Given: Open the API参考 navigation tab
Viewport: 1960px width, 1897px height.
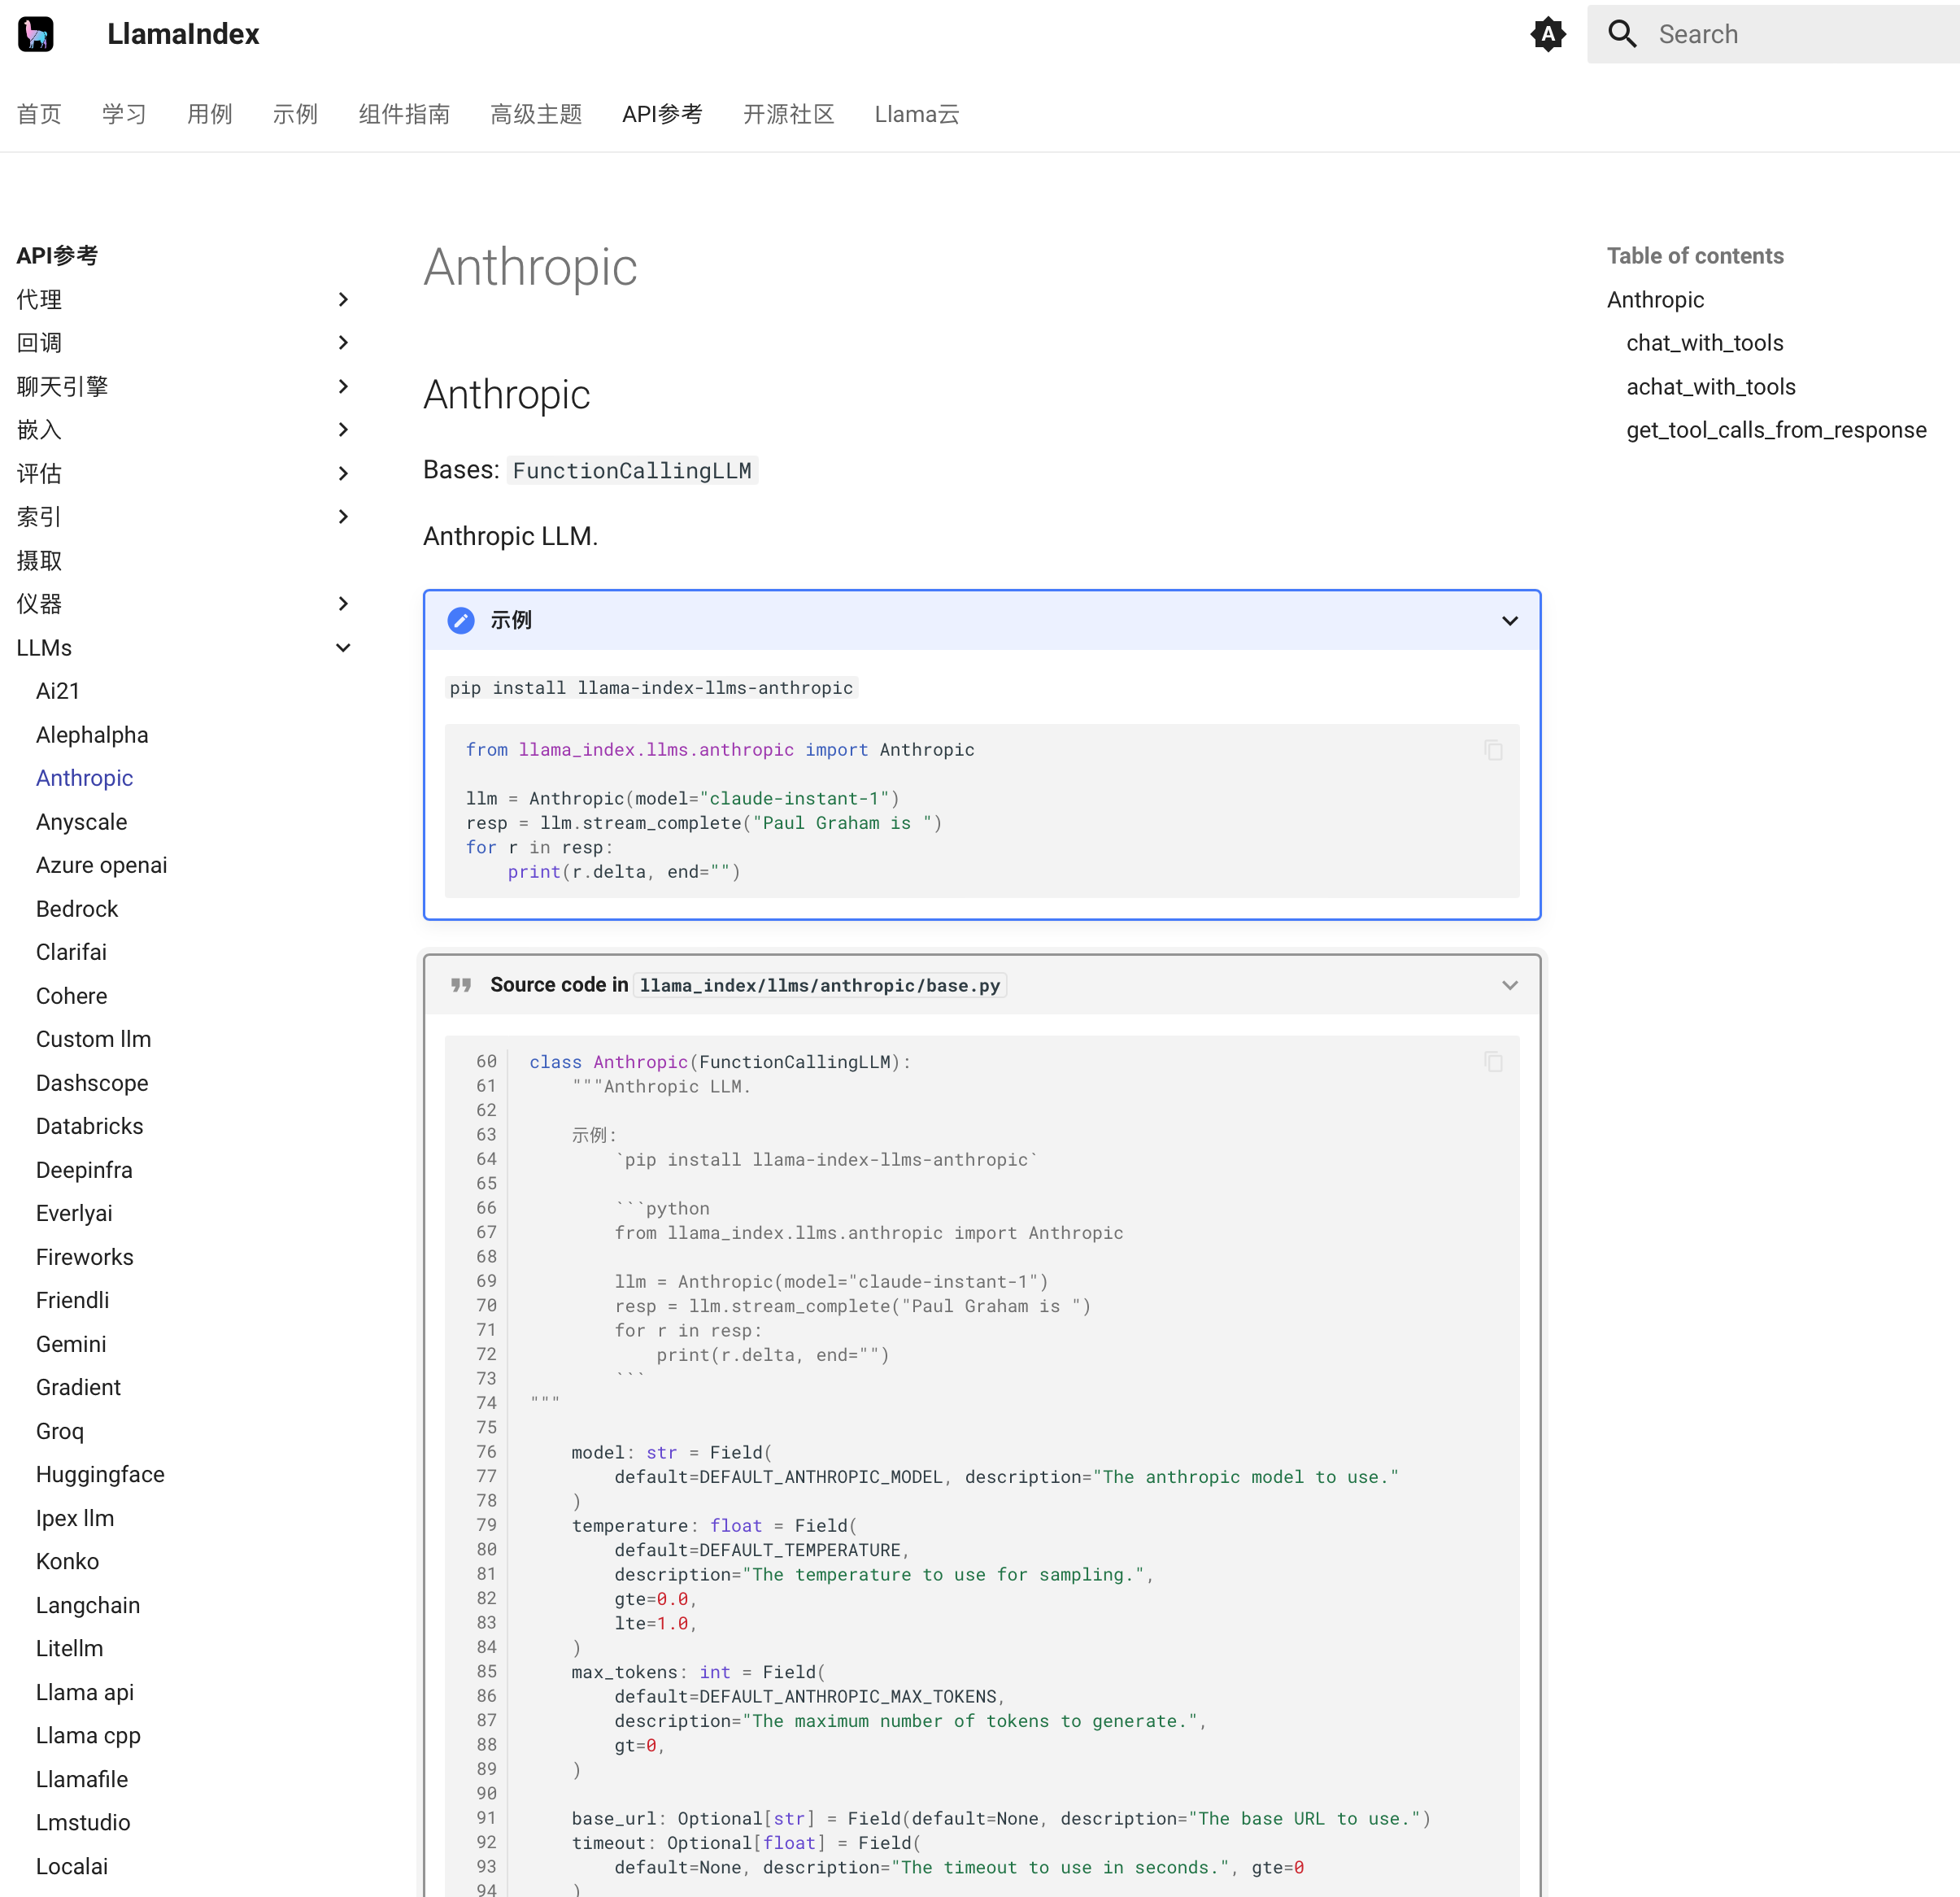Looking at the screenshot, I should tap(661, 114).
